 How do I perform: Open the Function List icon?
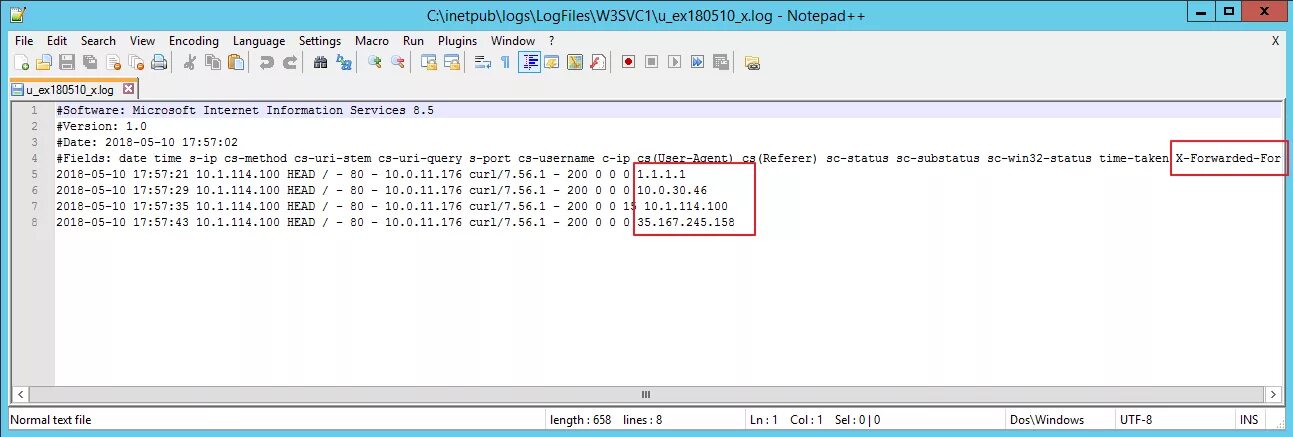point(598,62)
